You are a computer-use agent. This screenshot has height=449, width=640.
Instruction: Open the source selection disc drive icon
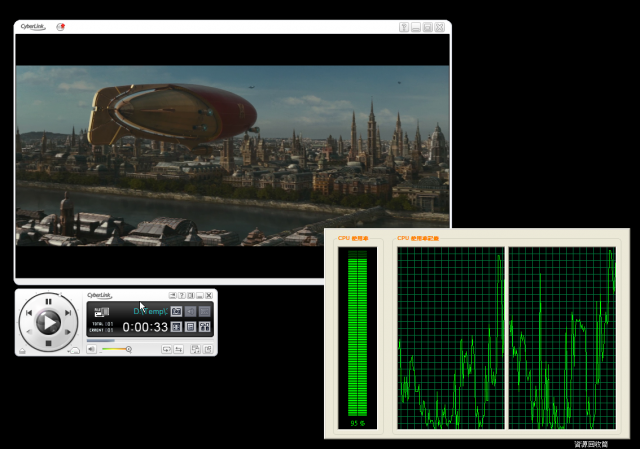click(74, 351)
